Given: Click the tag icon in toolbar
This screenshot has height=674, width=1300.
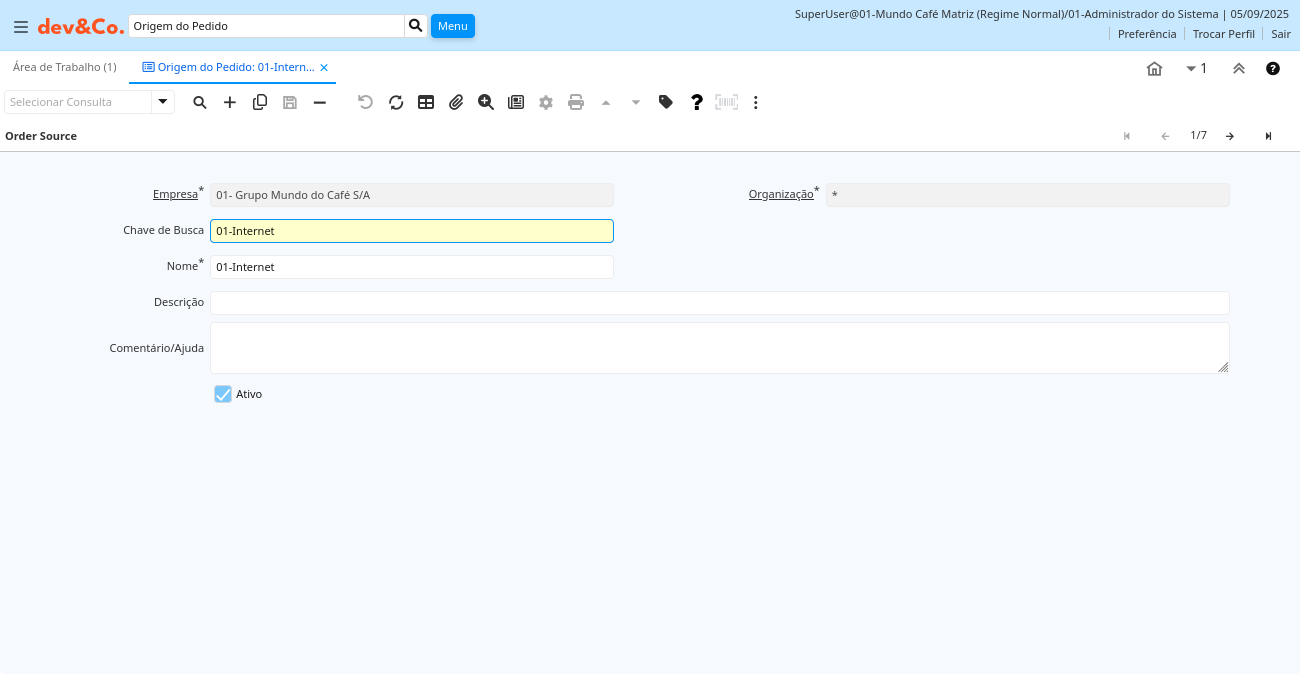Looking at the screenshot, I should [x=666, y=102].
